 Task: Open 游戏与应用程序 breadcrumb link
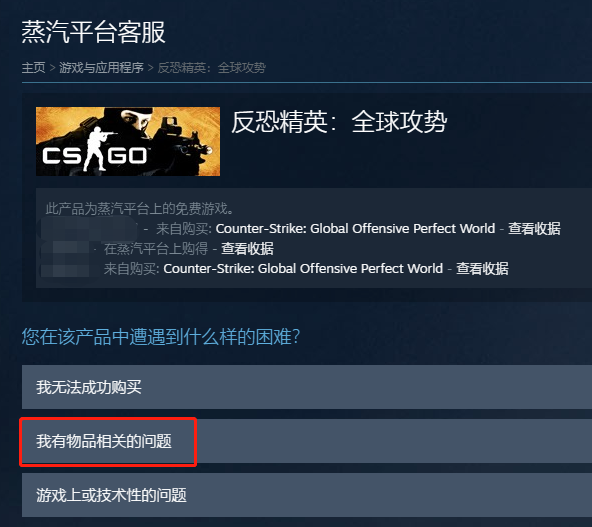101,68
